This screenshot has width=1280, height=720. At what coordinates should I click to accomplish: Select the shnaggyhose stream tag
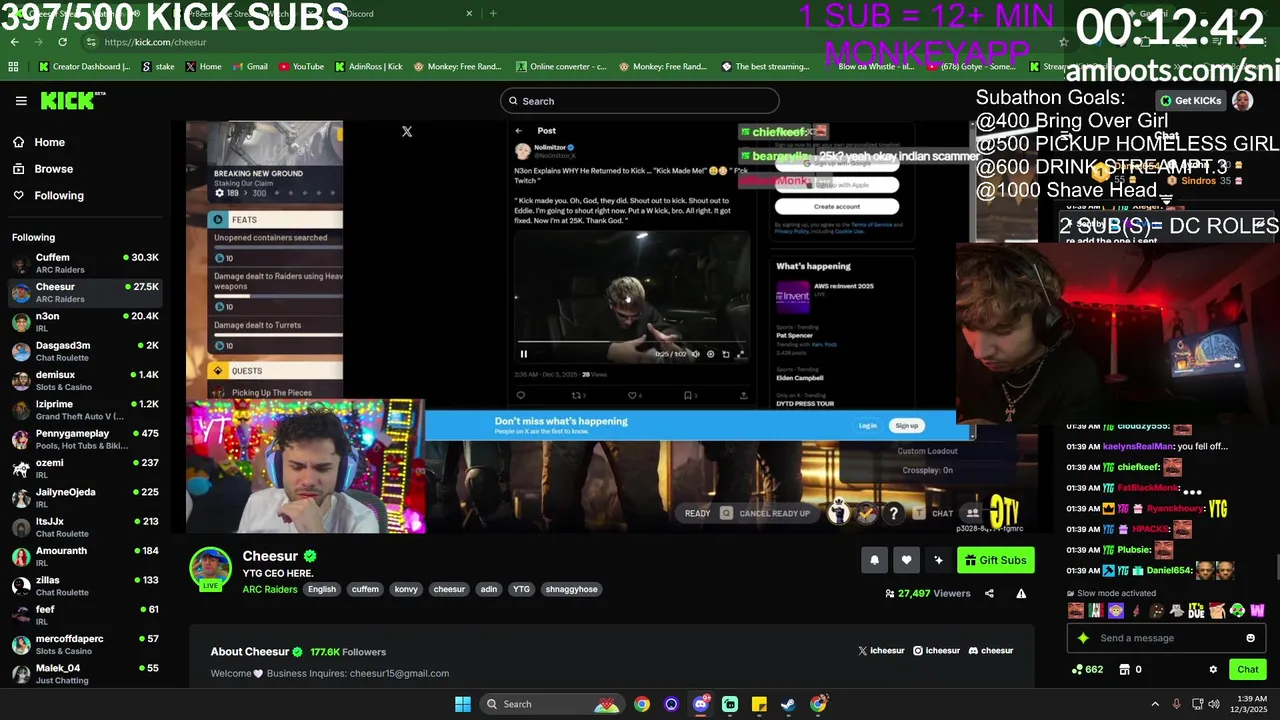pyautogui.click(x=571, y=589)
